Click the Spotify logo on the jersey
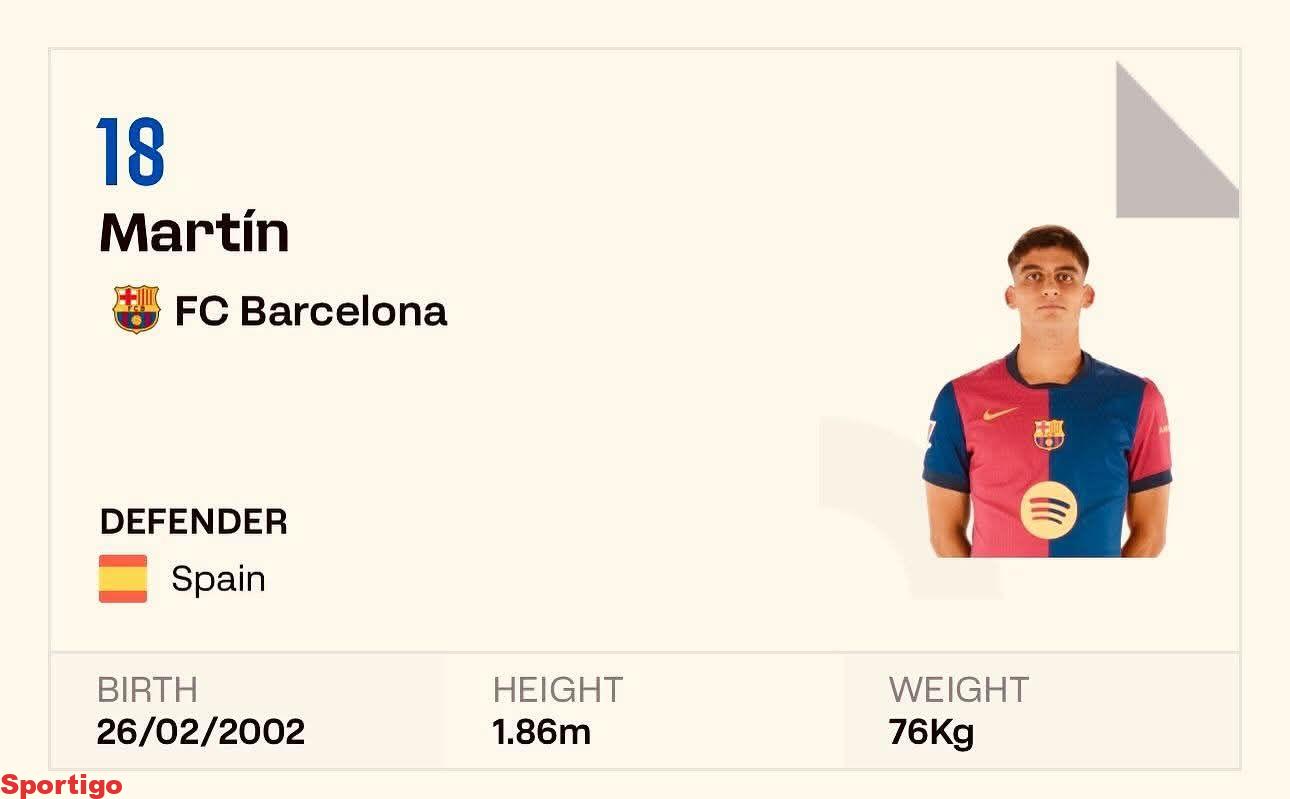 click(1048, 508)
